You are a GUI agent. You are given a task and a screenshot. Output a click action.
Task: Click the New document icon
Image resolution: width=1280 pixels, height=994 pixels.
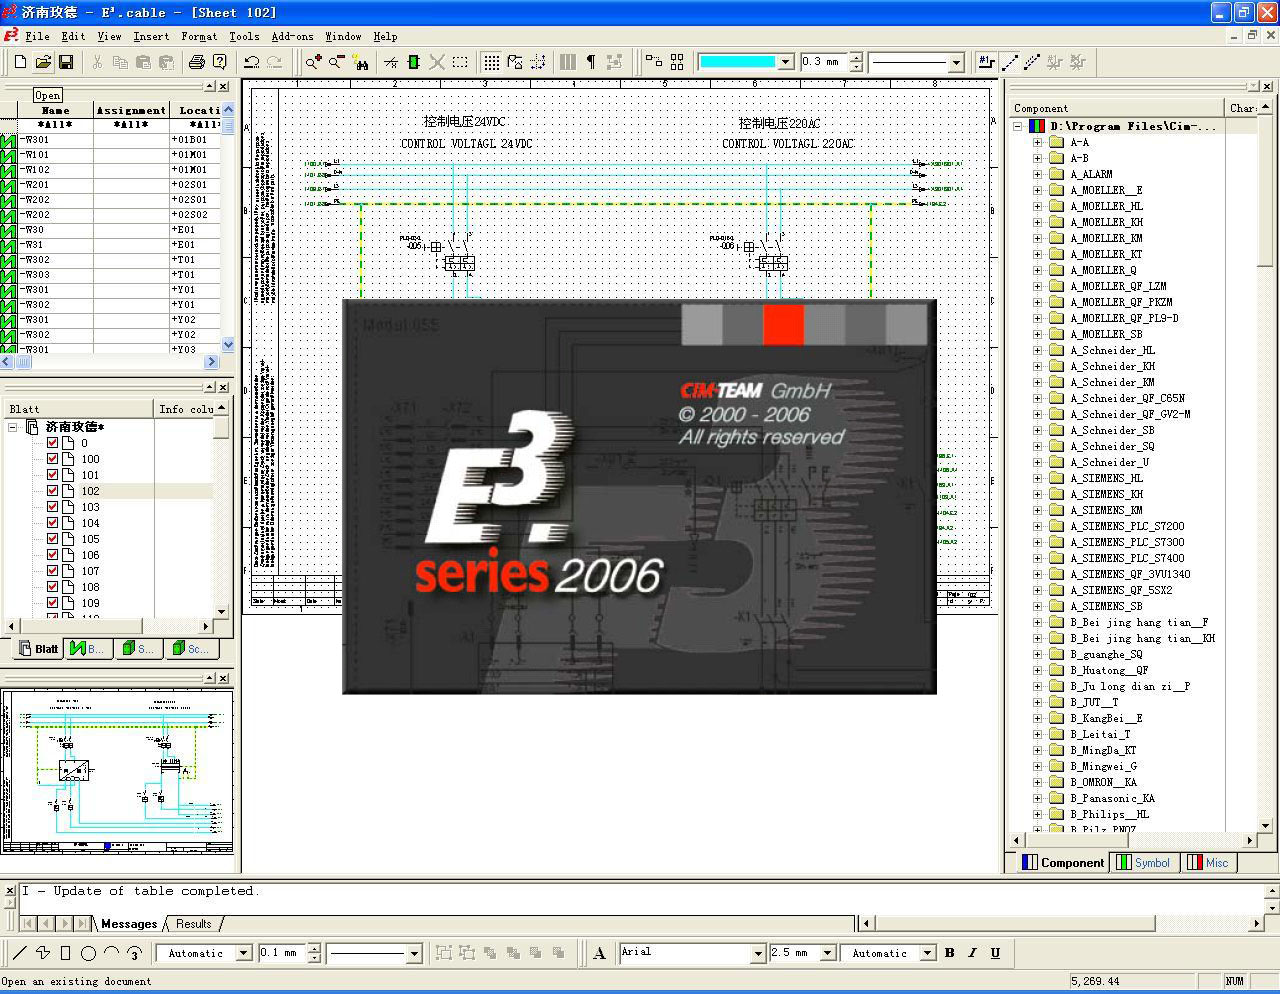20,62
